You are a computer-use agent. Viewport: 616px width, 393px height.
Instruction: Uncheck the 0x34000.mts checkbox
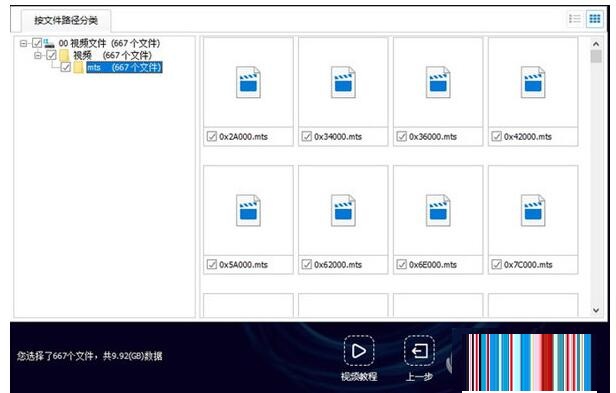pyautogui.click(x=306, y=136)
